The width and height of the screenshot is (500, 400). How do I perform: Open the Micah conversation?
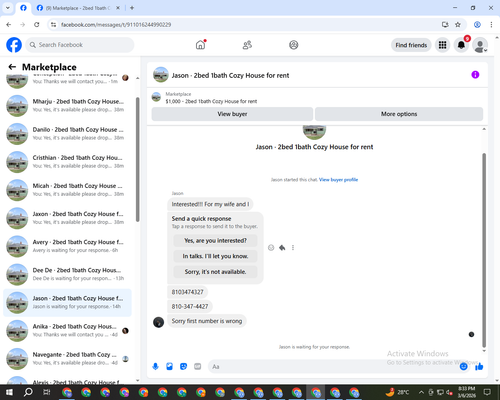pos(67,190)
